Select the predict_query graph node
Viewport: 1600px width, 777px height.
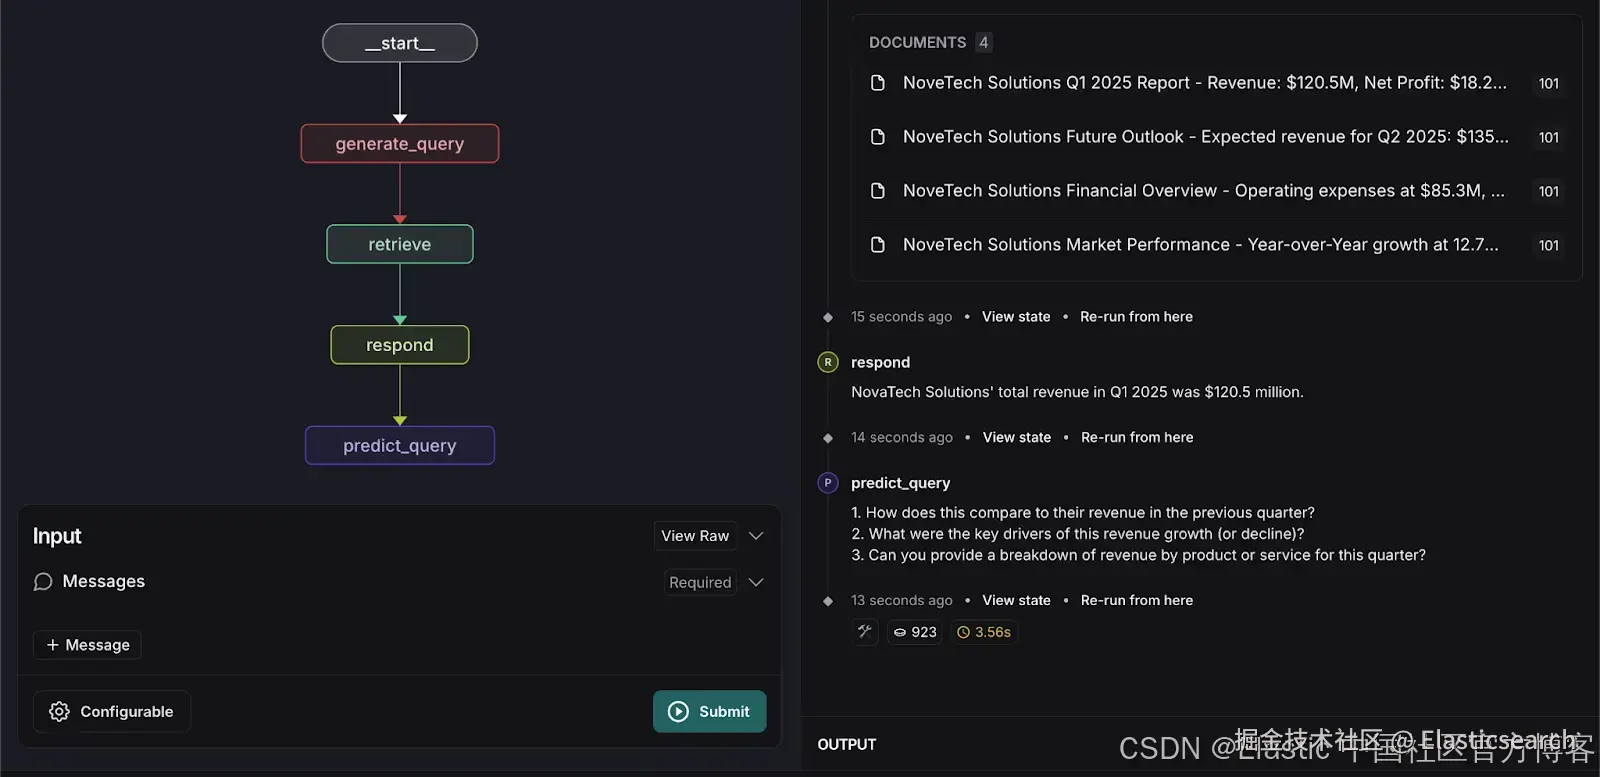point(400,446)
